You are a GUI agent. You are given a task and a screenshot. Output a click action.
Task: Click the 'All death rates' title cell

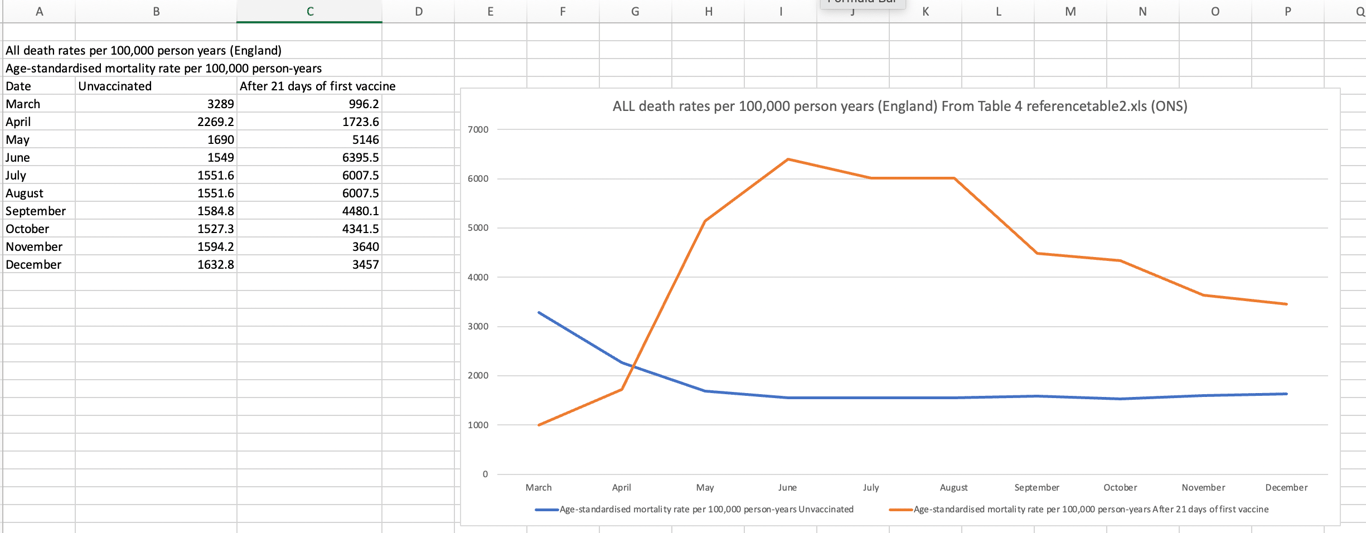coord(143,50)
